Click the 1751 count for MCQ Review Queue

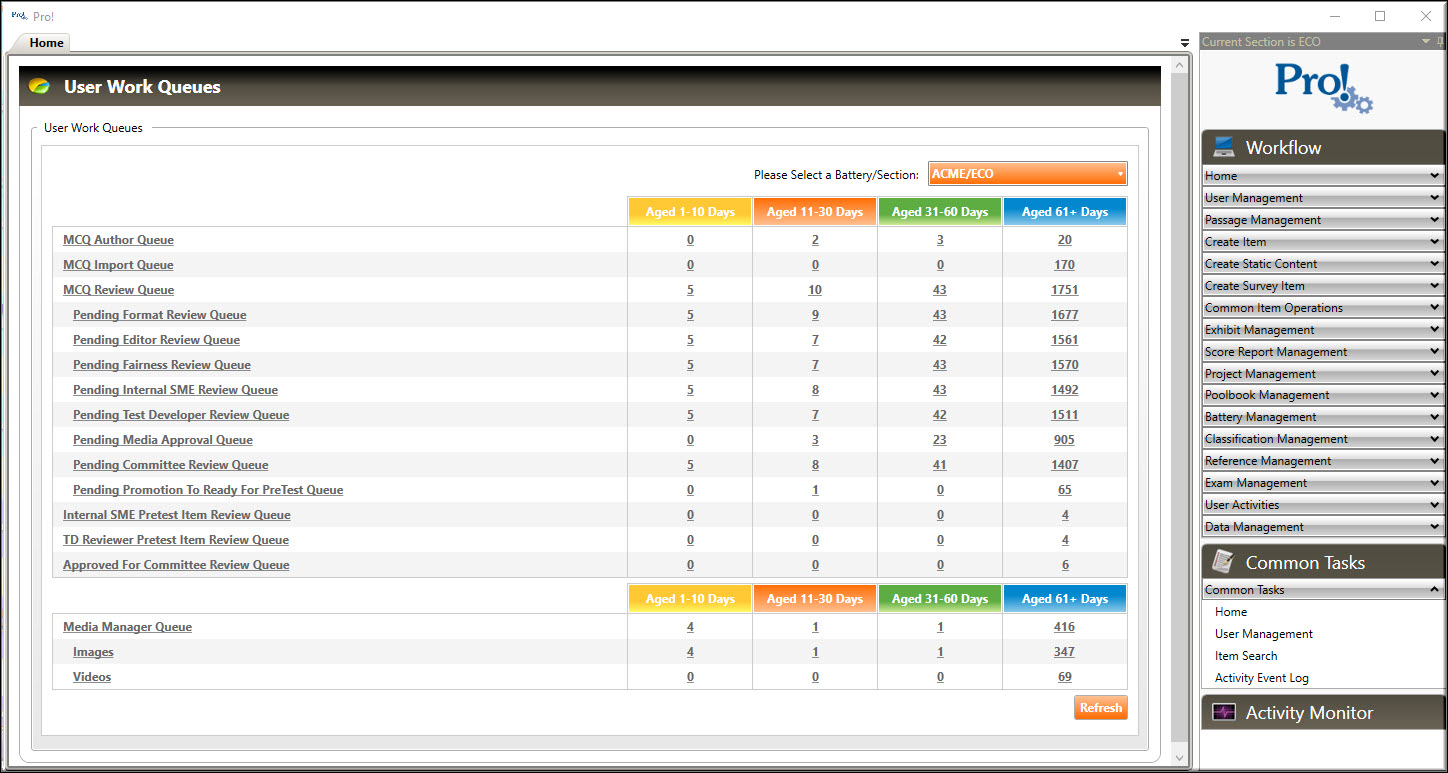click(1064, 290)
